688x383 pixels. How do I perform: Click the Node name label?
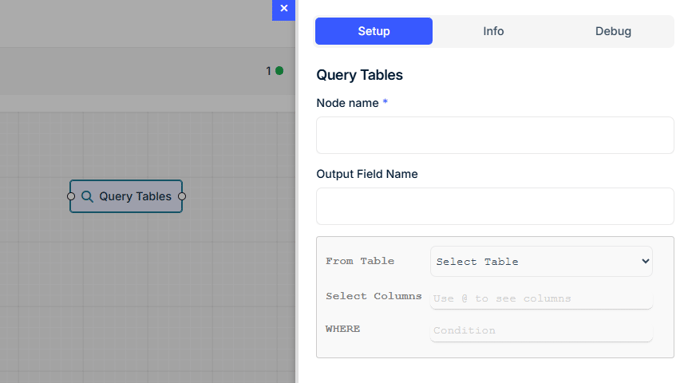(348, 103)
